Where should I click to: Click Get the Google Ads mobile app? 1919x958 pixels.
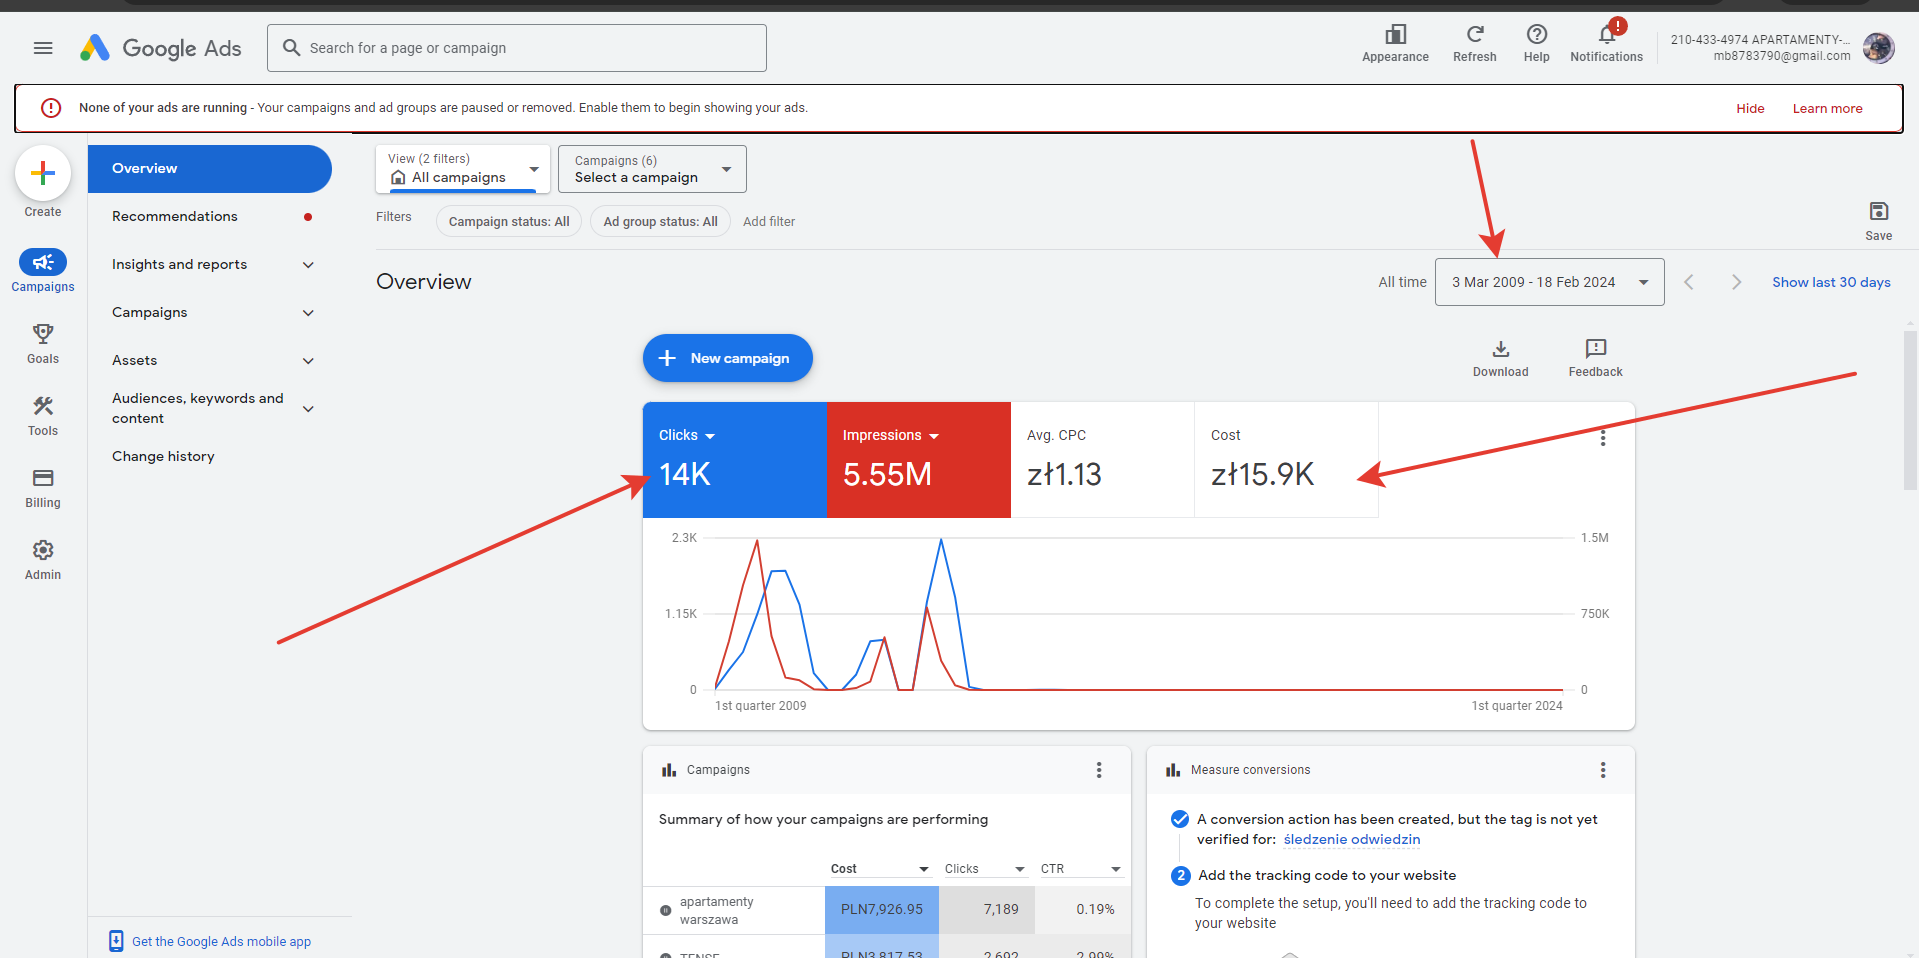221,941
